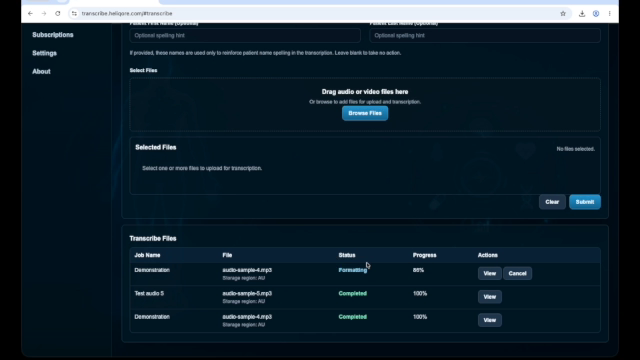Go back using browser back arrow
Viewport: 640px width, 360px height.
30,13
